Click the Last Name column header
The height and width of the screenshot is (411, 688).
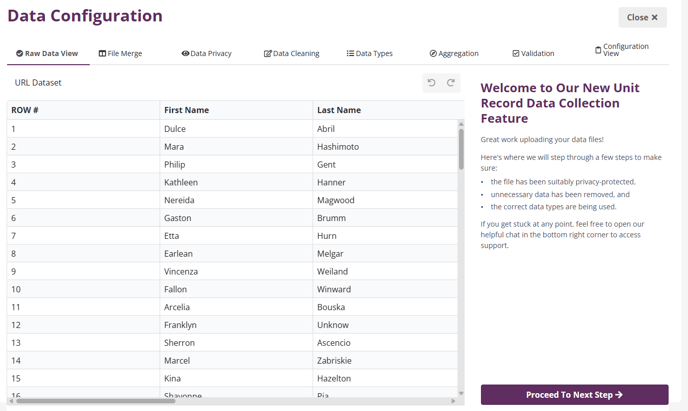tap(339, 110)
